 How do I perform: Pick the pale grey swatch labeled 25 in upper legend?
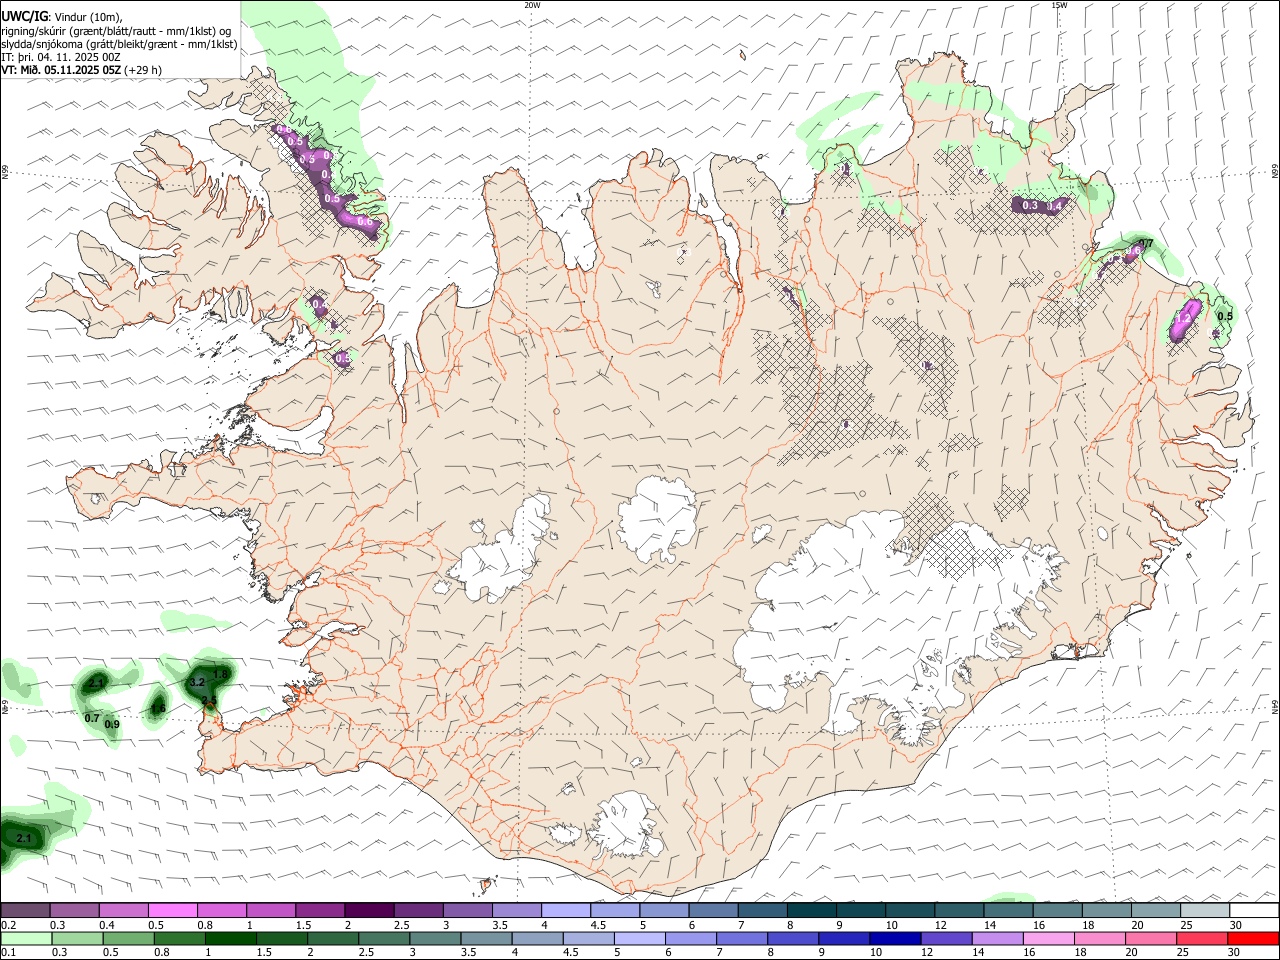tap(1205, 911)
